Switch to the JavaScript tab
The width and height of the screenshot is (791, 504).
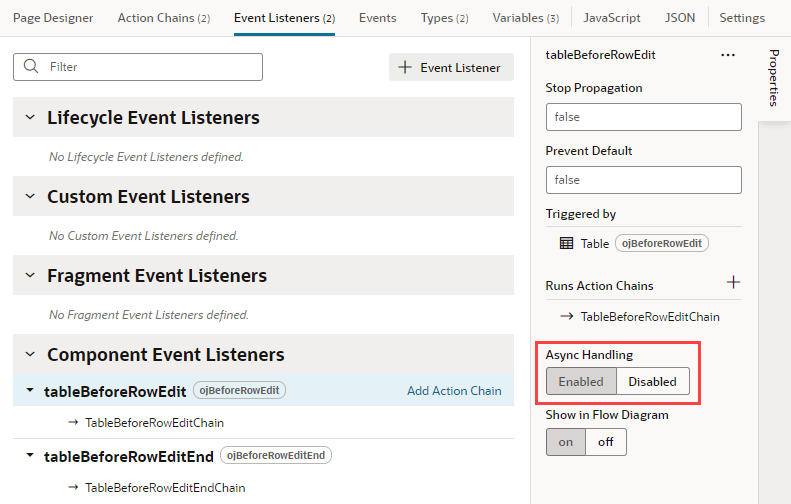tap(612, 18)
